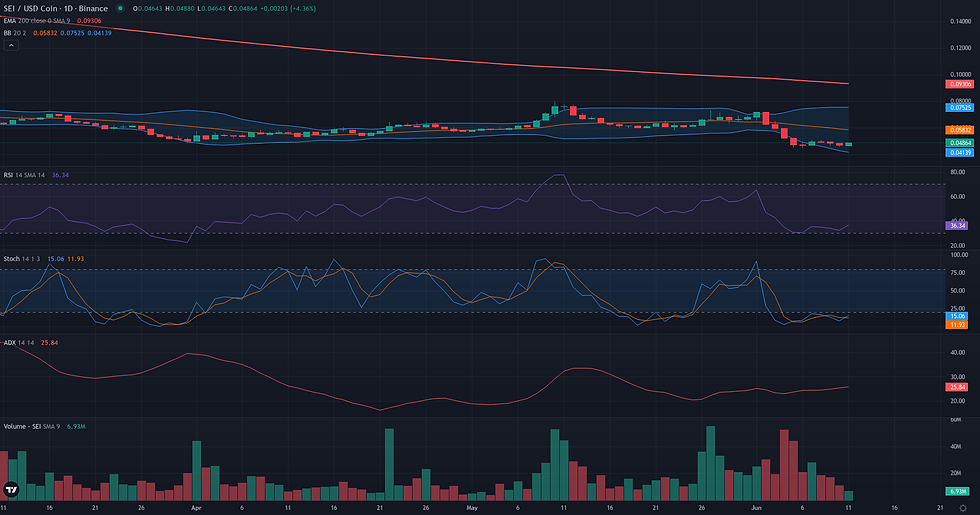Click the BB lower value 0.04139 in legend
This screenshot has height=515, width=980.
99,32
